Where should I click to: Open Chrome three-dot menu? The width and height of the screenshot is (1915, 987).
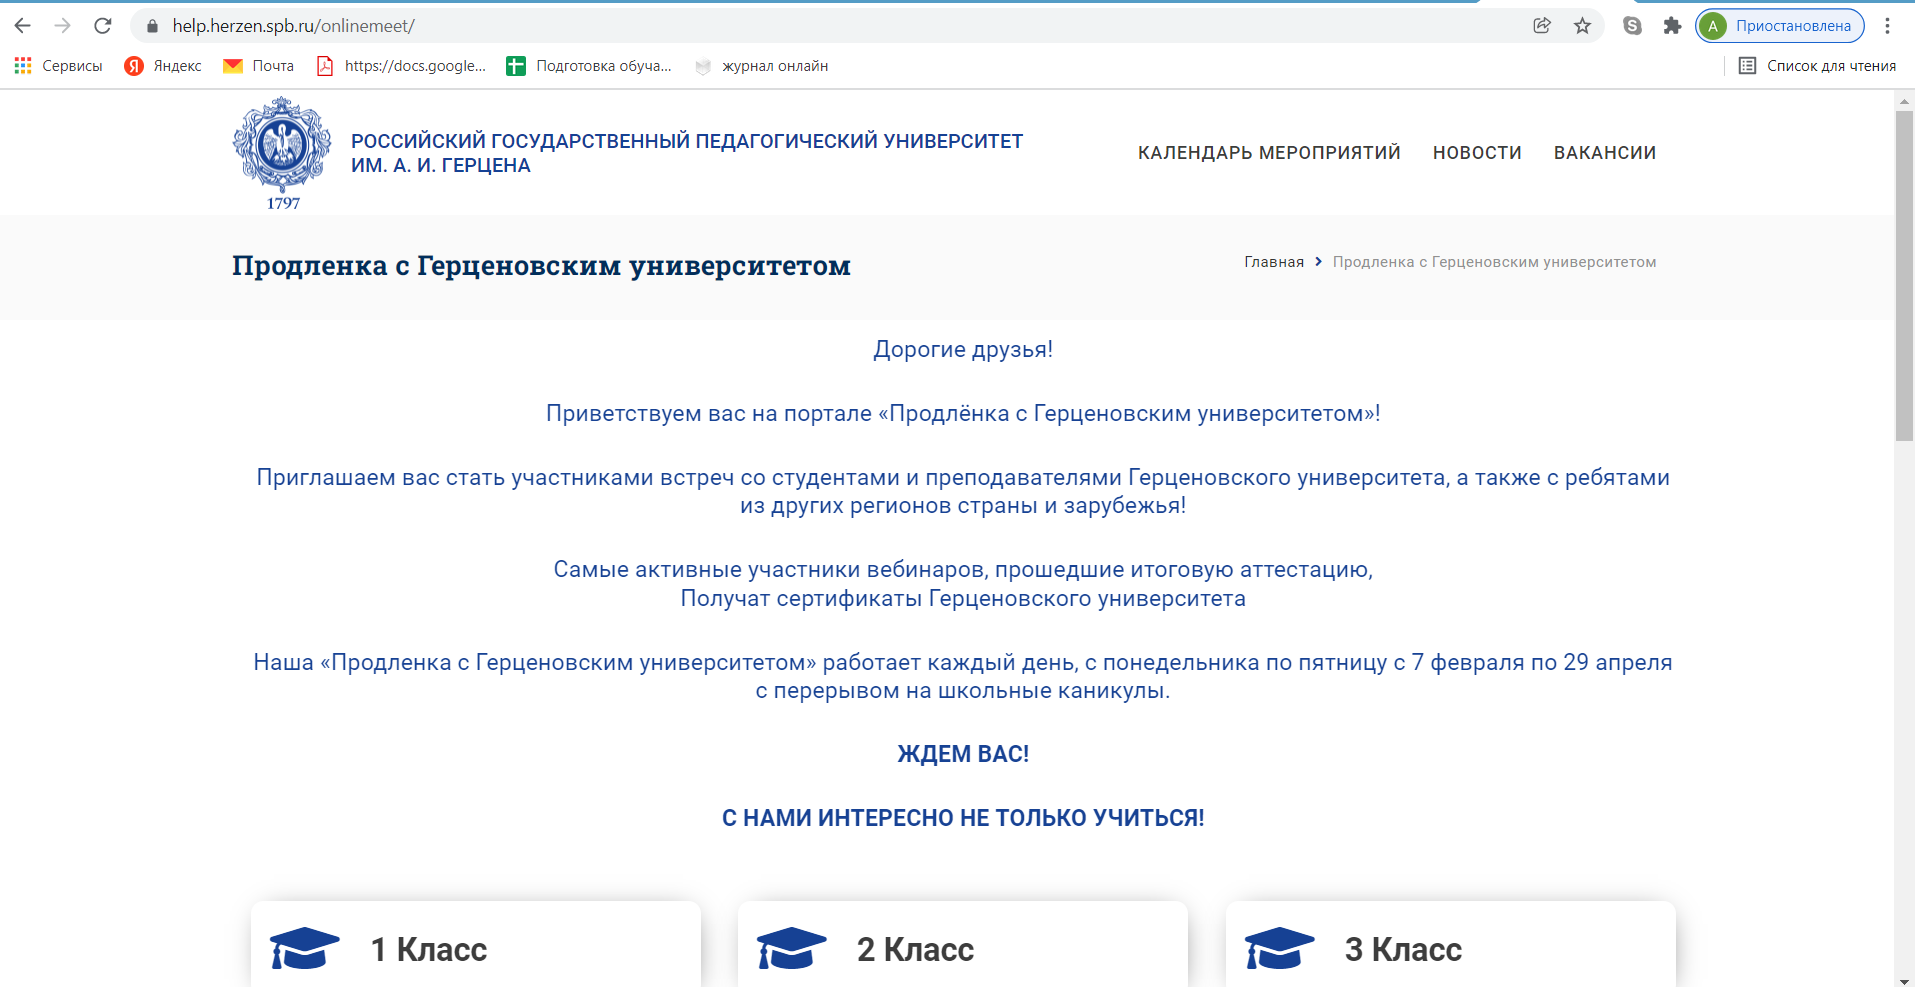[x=1887, y=26]
